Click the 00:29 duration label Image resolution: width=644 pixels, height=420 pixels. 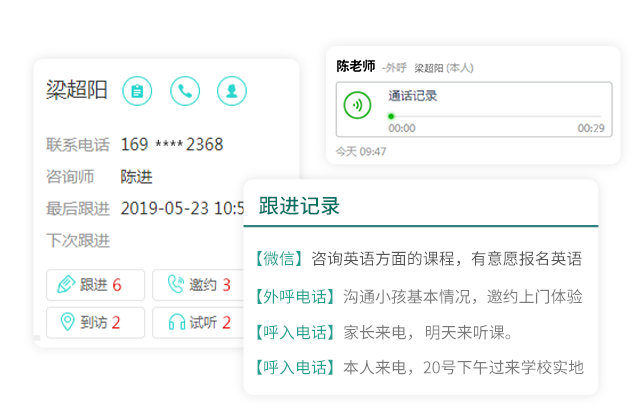(x=591, y=129)
